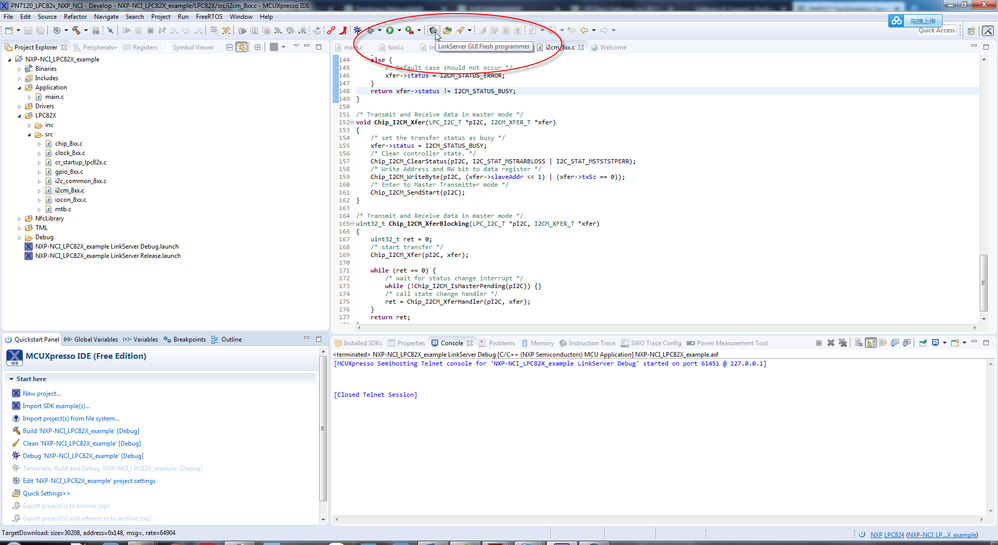Click the cloud upload widget icon
This screenshot has width=998, height=545.
[897, 21]
